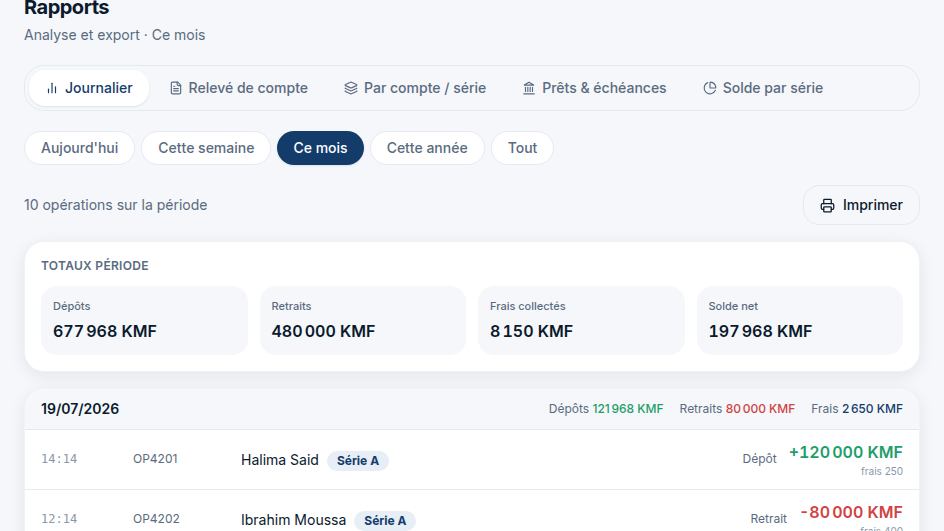Click the document icon beside Relevé de compte
Viewport: 944px width, 531px height.
pos(176,88)
